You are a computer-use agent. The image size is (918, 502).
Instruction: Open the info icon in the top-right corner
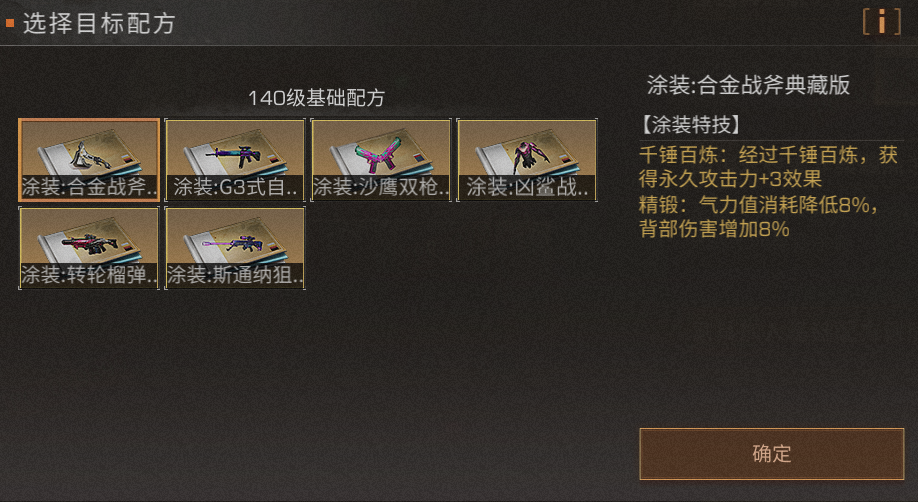pyautogui.click(x=881, y=22)
